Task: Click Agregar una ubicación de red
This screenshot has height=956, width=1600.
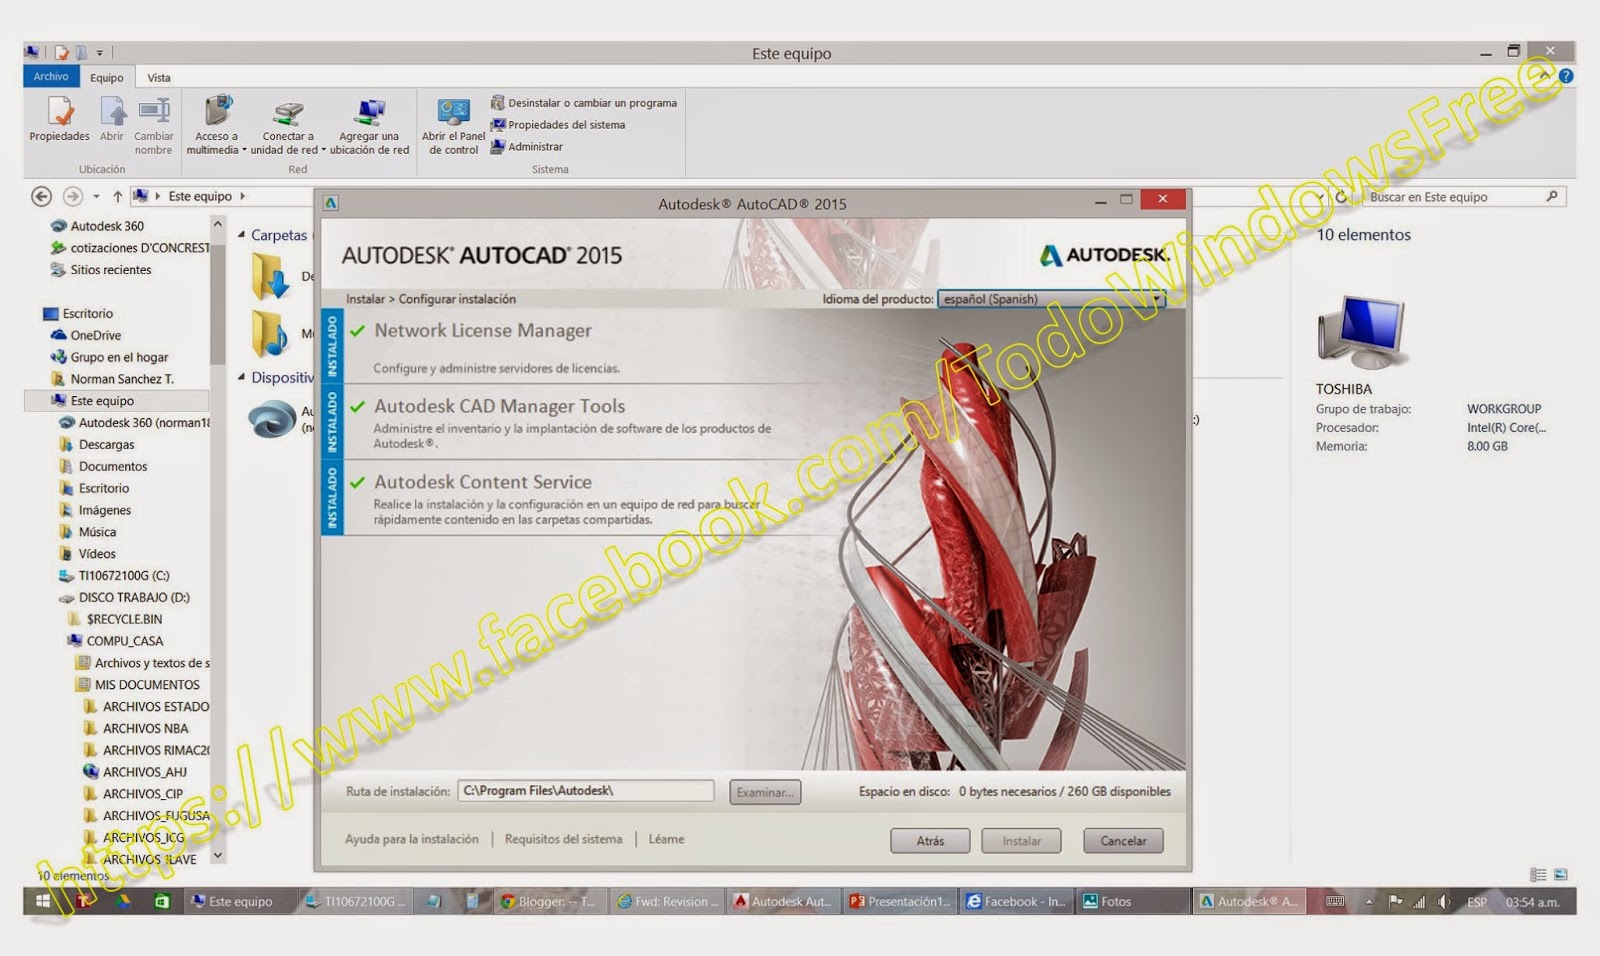Action: pyautogui.click(x=370, y=126)
